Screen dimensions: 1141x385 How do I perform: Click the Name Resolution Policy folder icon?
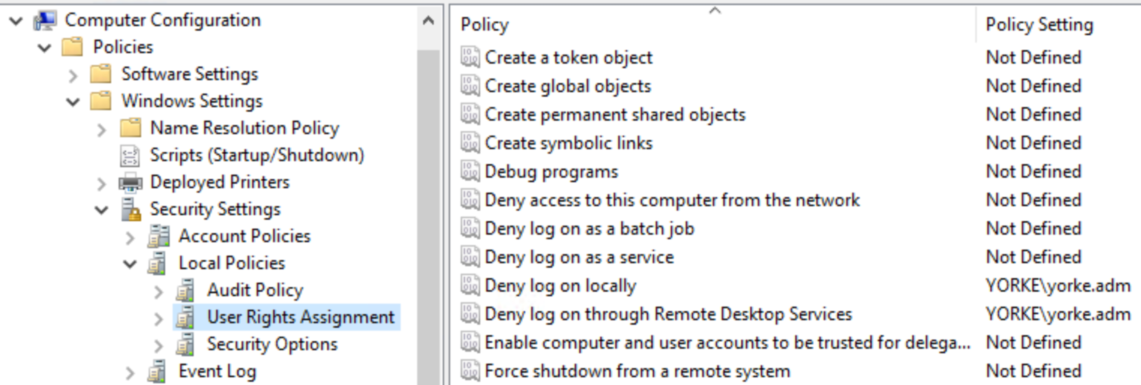pos(130,128)
